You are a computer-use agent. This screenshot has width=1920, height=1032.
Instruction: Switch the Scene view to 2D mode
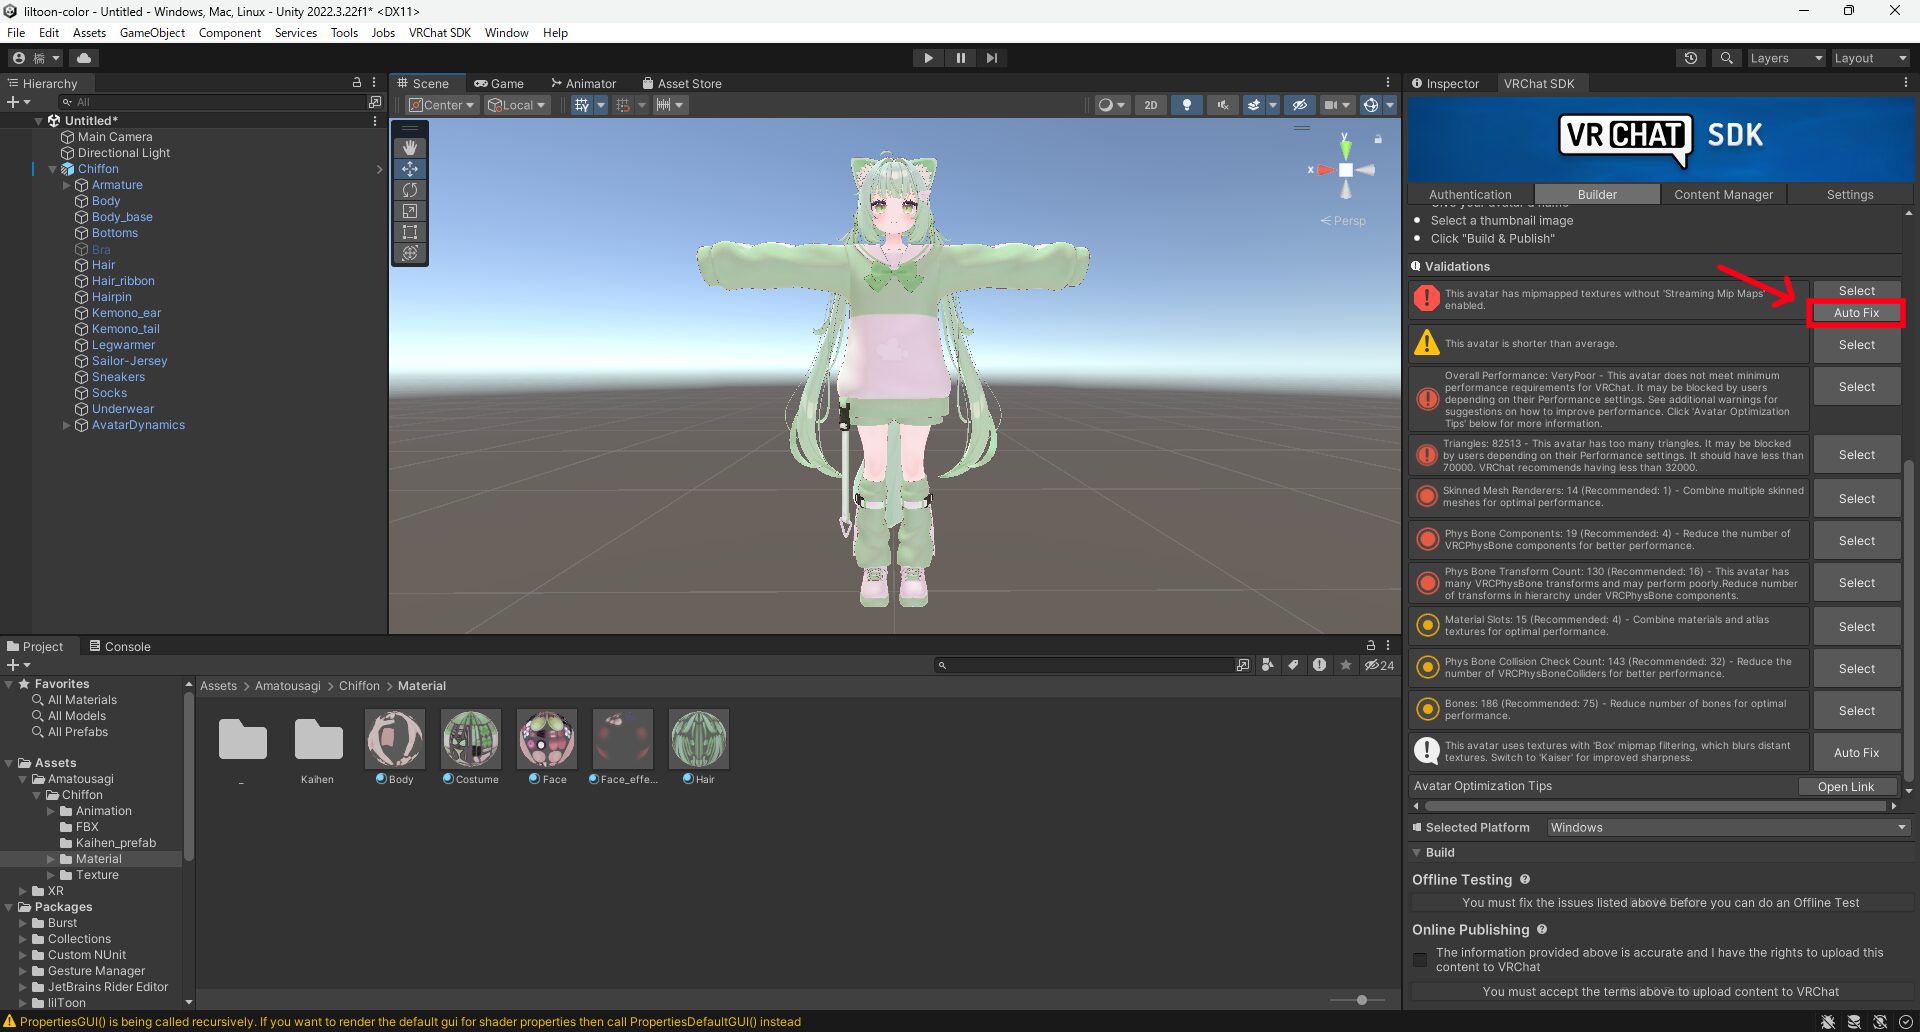(x=1150, y=104)
